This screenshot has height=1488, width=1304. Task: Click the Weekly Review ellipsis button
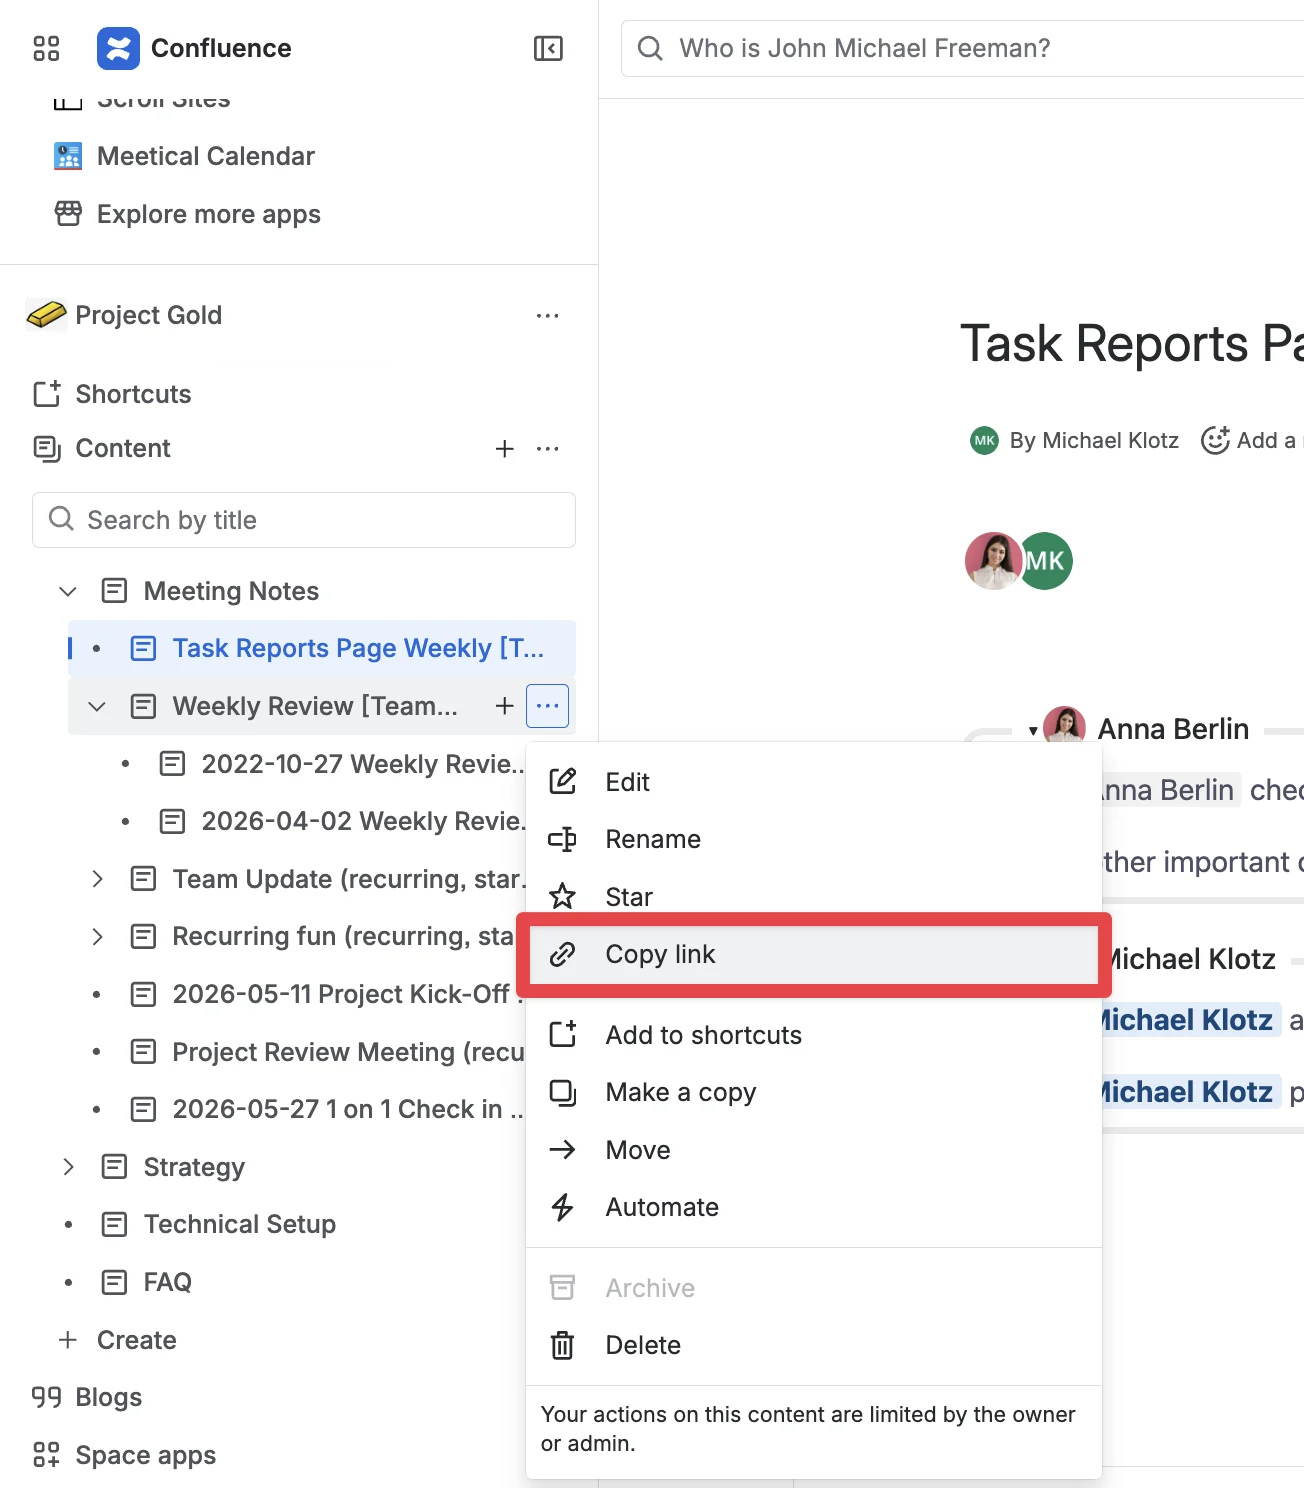pyautogui.click(x=547, y=706)
